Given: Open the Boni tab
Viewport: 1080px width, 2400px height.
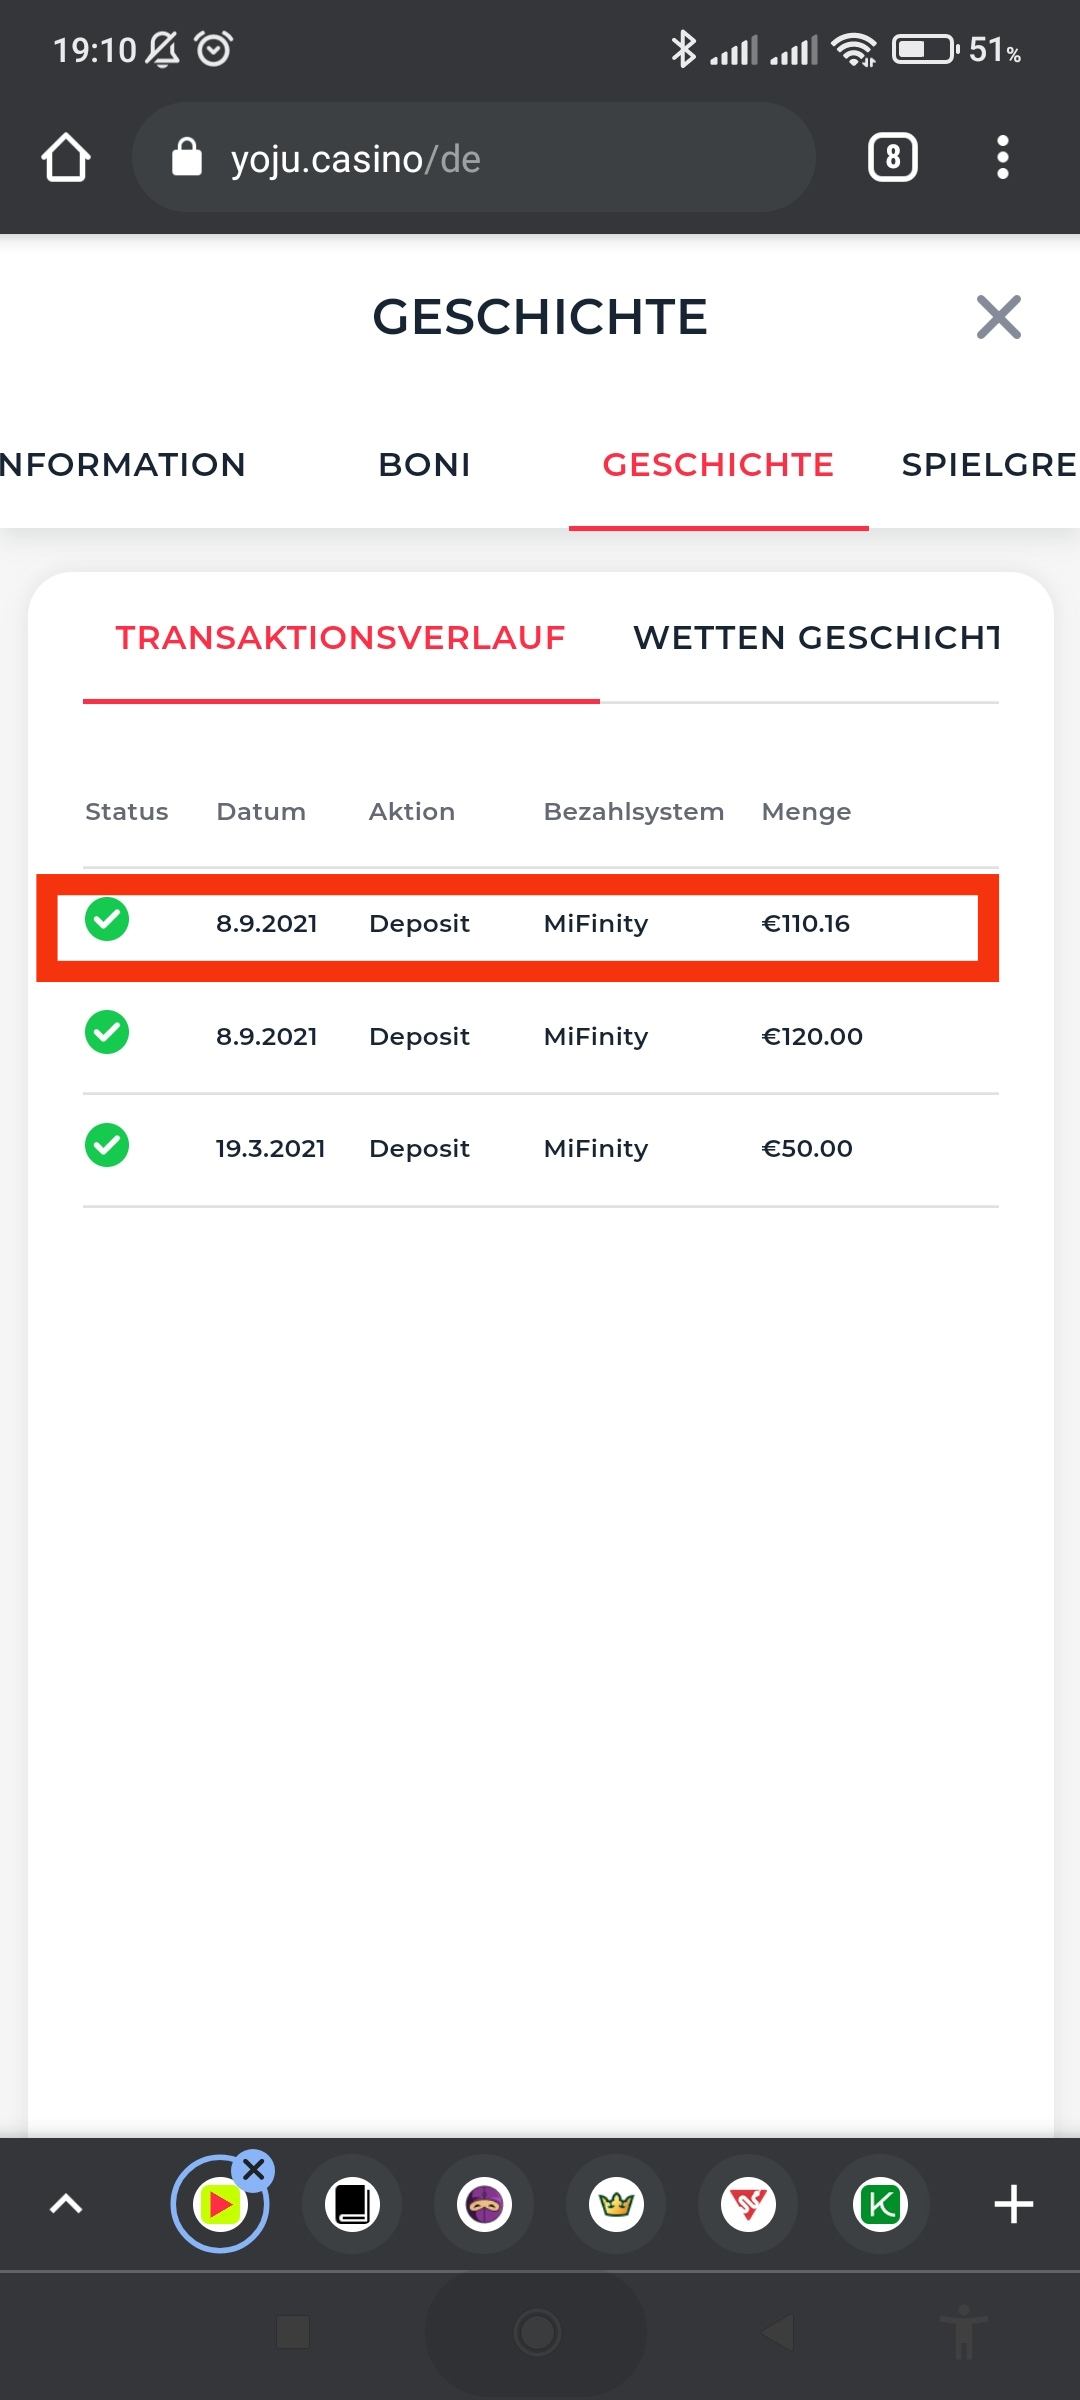Looking at the screenshot, I should (424, 465).
